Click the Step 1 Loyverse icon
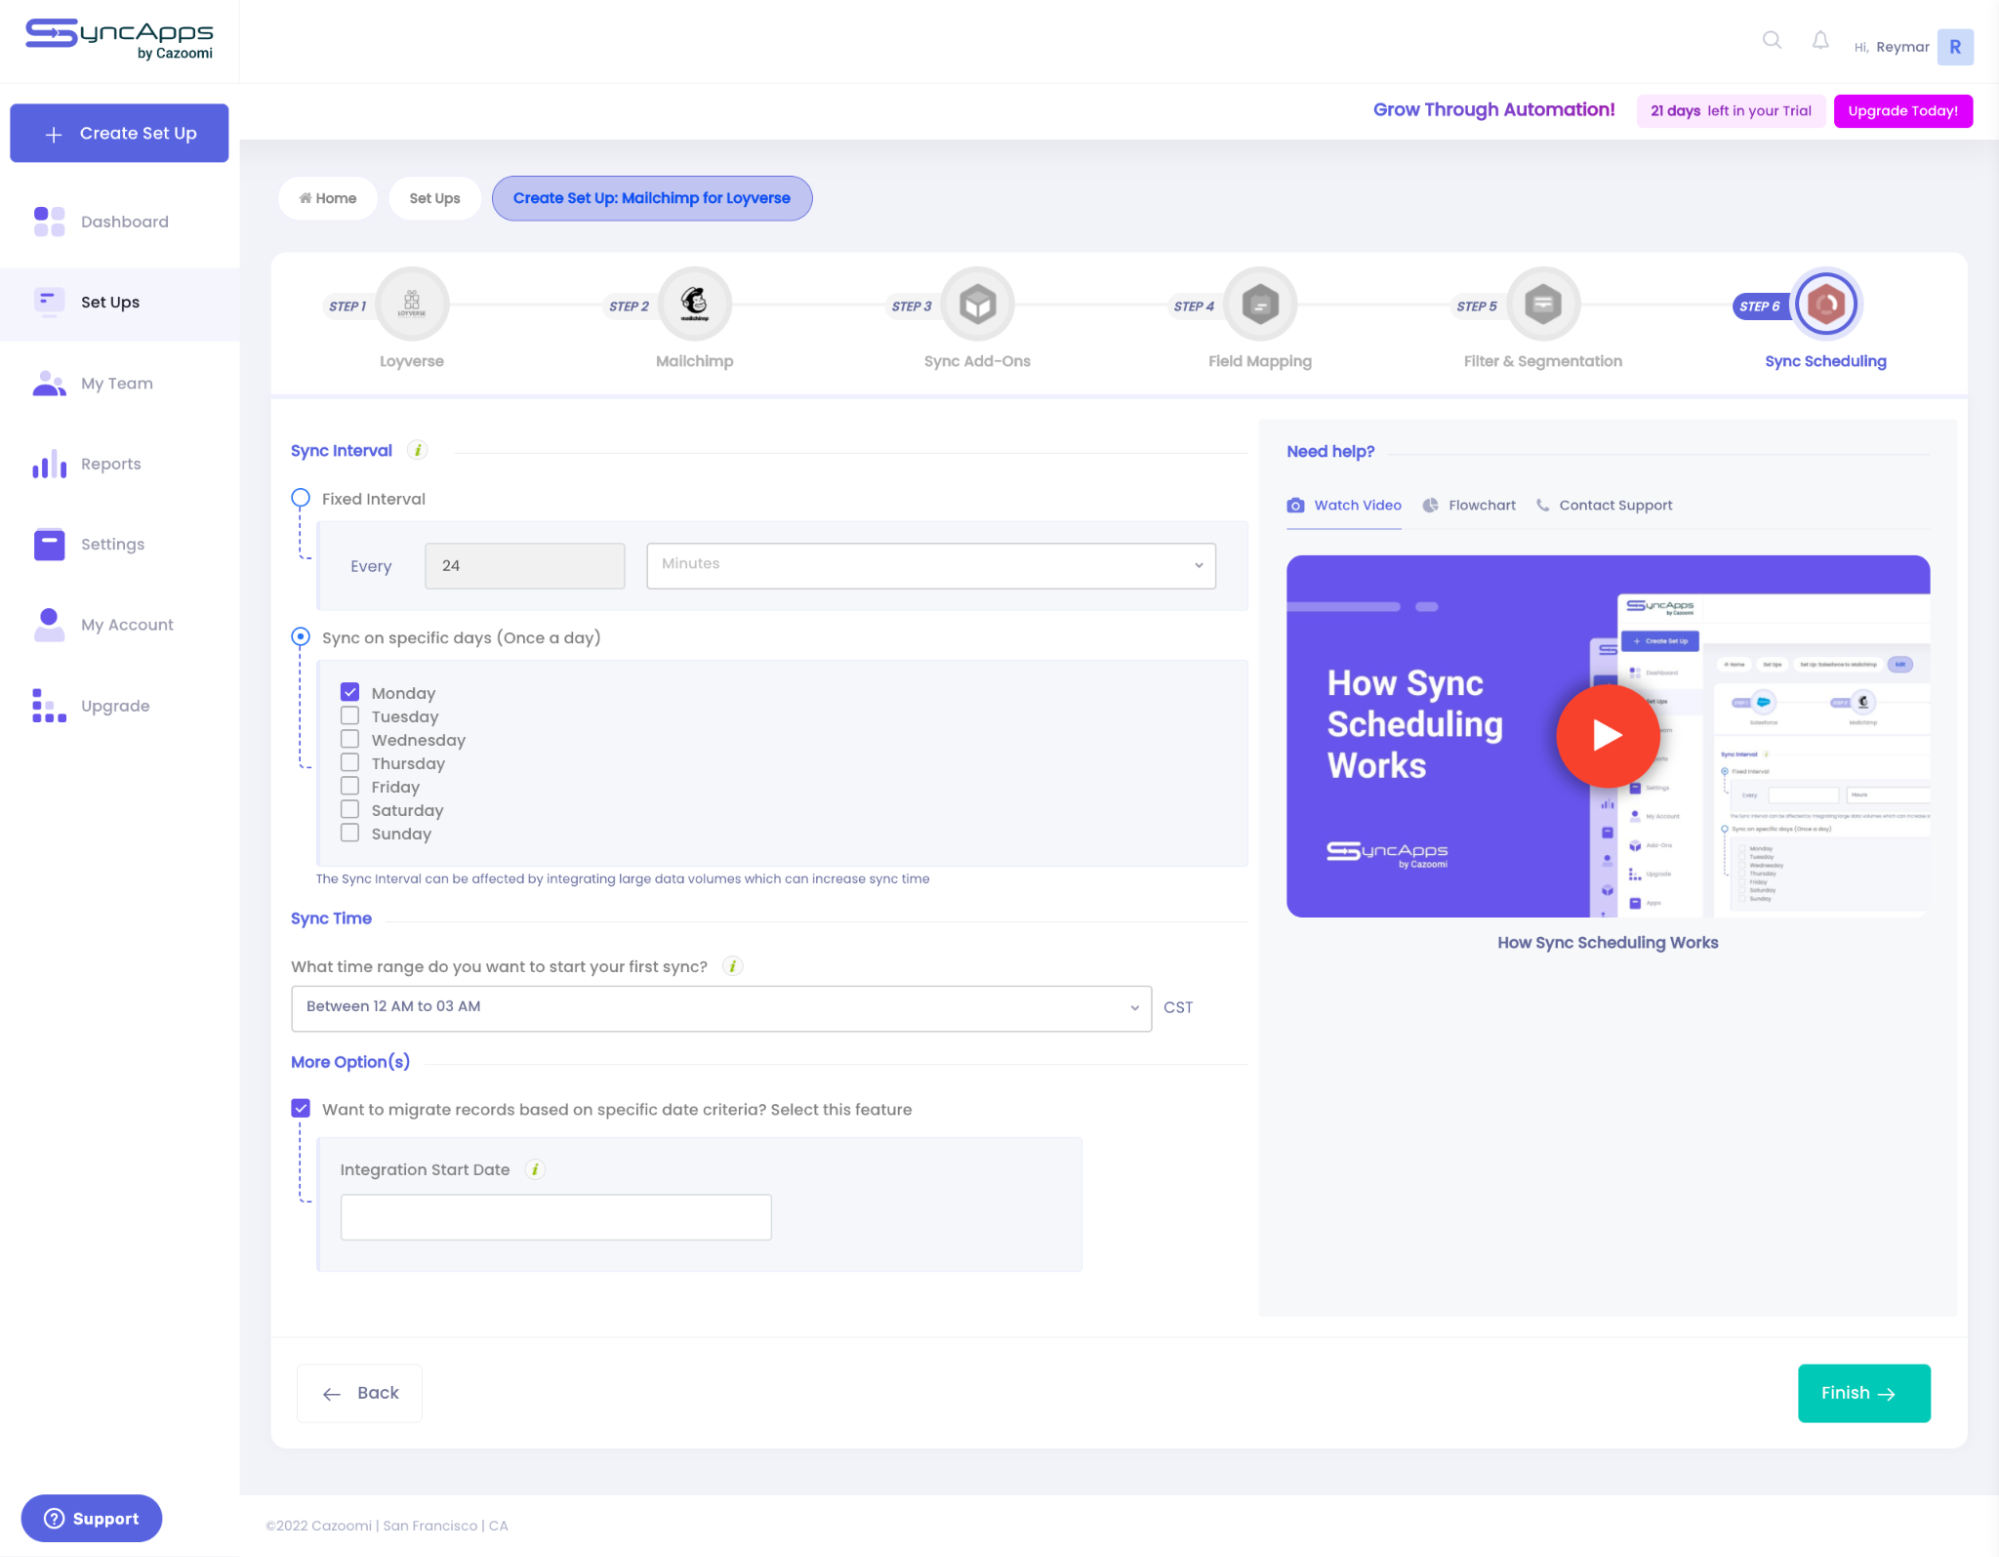The height and width of the screenshot is (1557, 1999). (x=412, y=303)
